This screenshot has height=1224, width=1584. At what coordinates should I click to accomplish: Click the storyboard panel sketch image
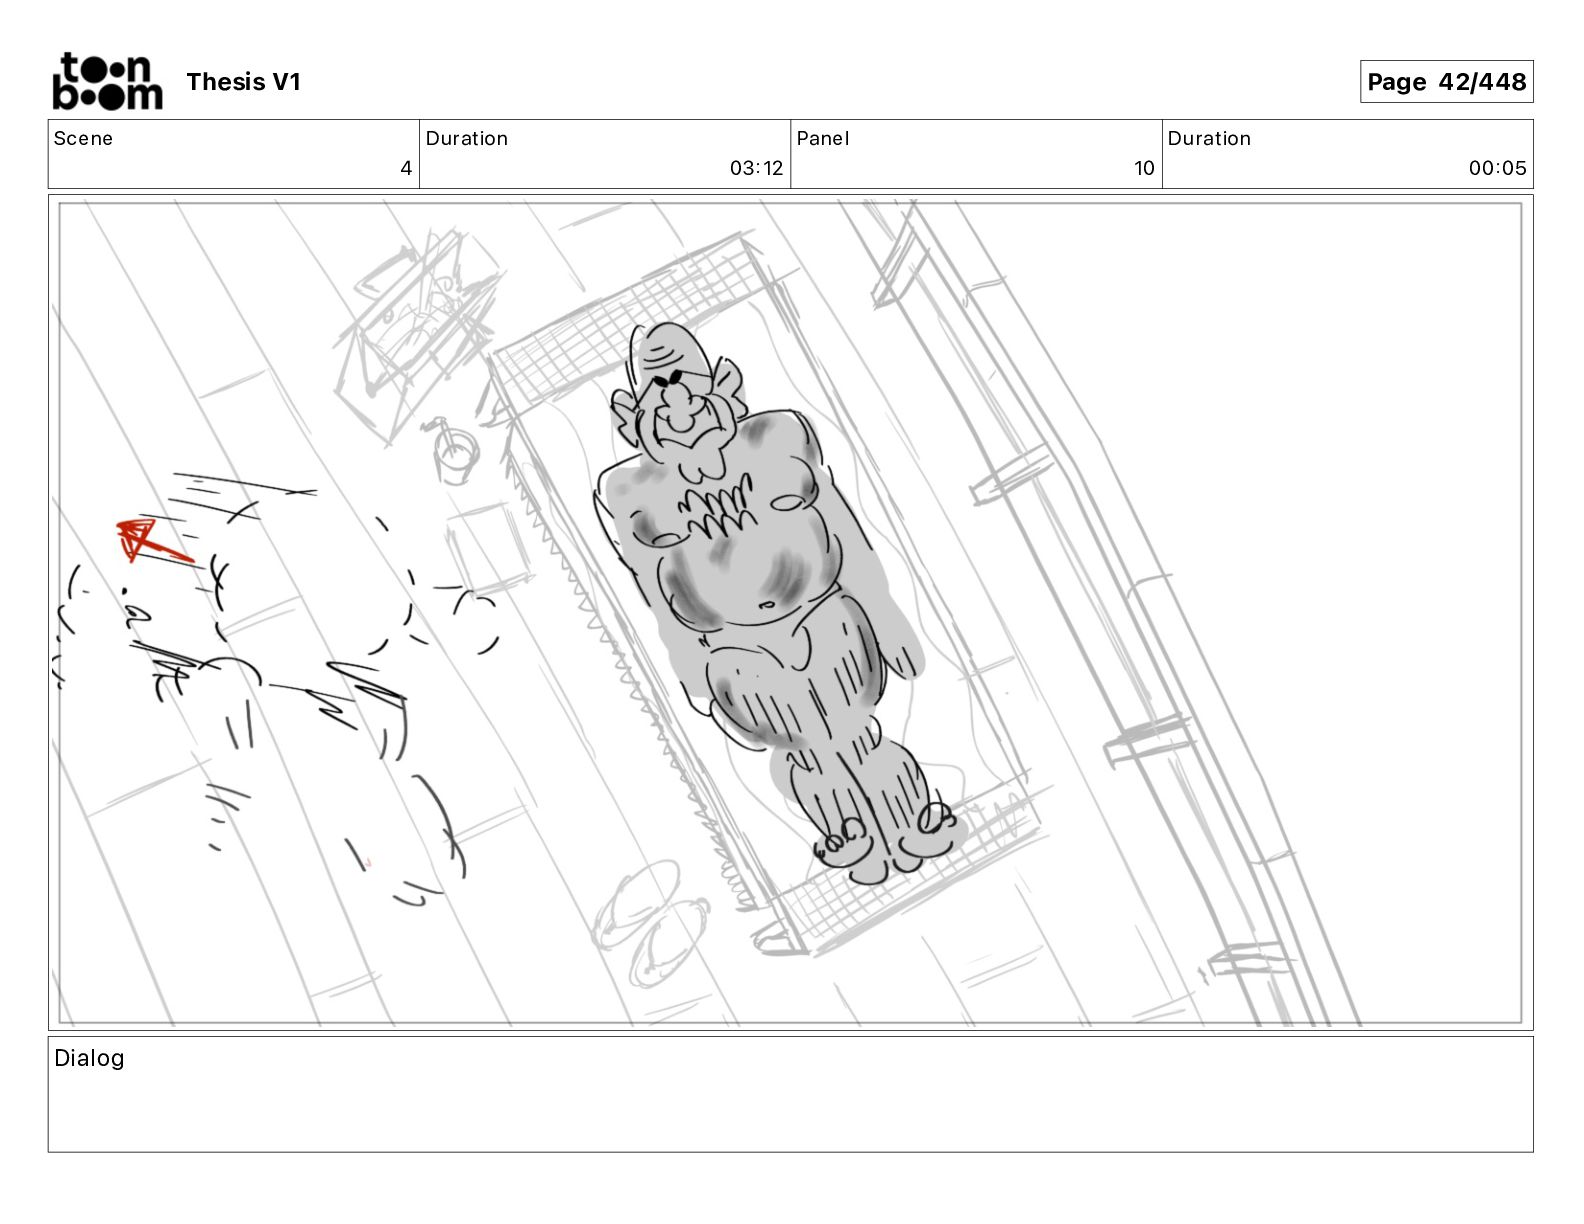click(x=790, y=612)
